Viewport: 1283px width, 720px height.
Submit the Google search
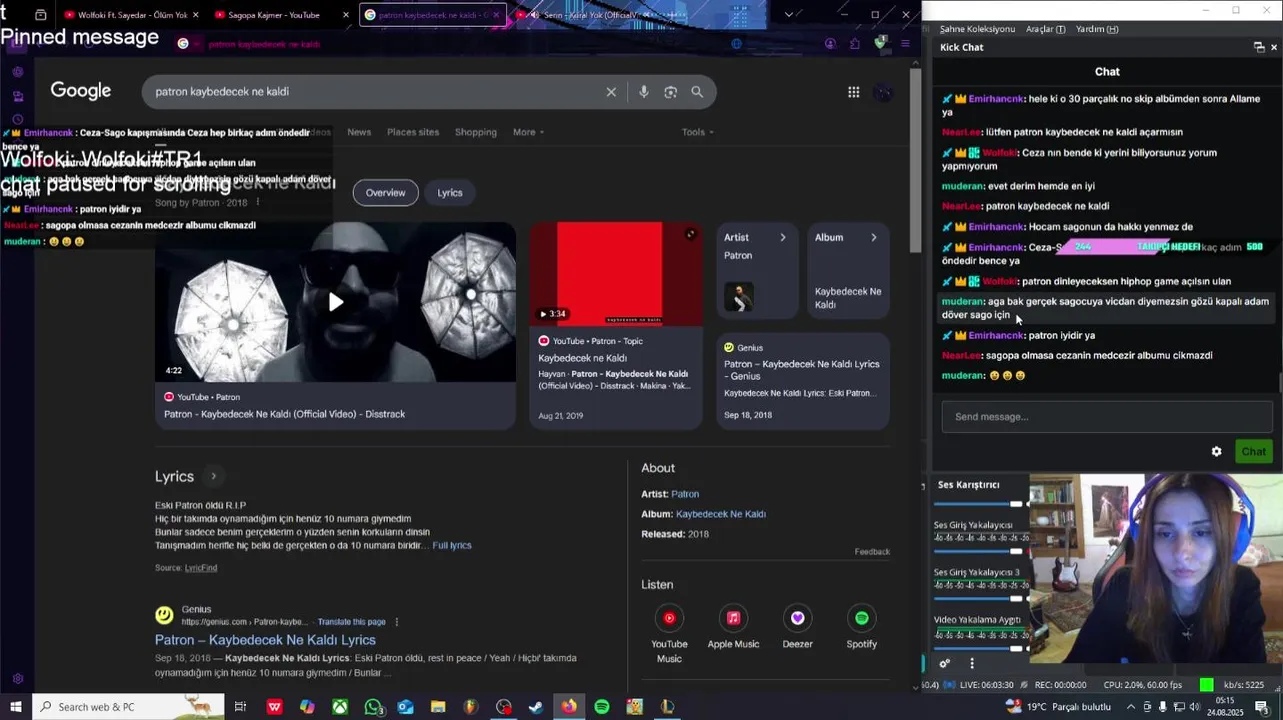point(697,92)
